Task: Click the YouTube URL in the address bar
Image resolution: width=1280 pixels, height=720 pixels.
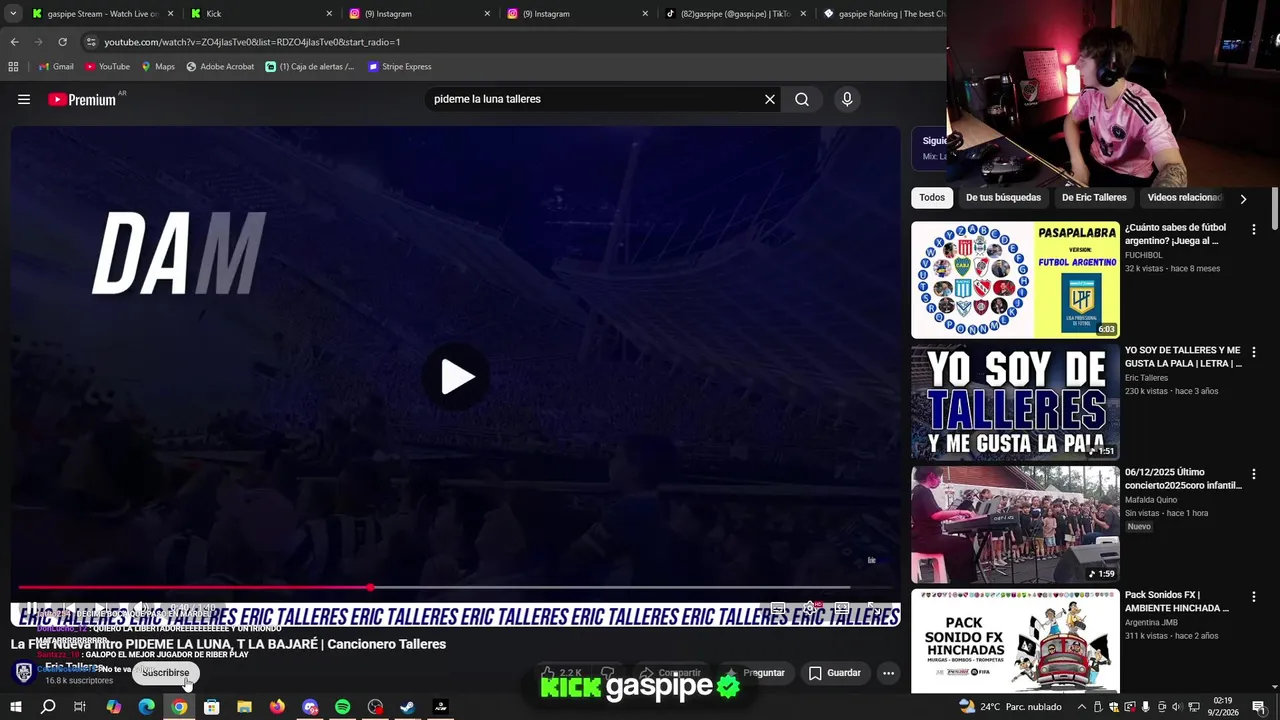Action: click(x=252, y=42)
